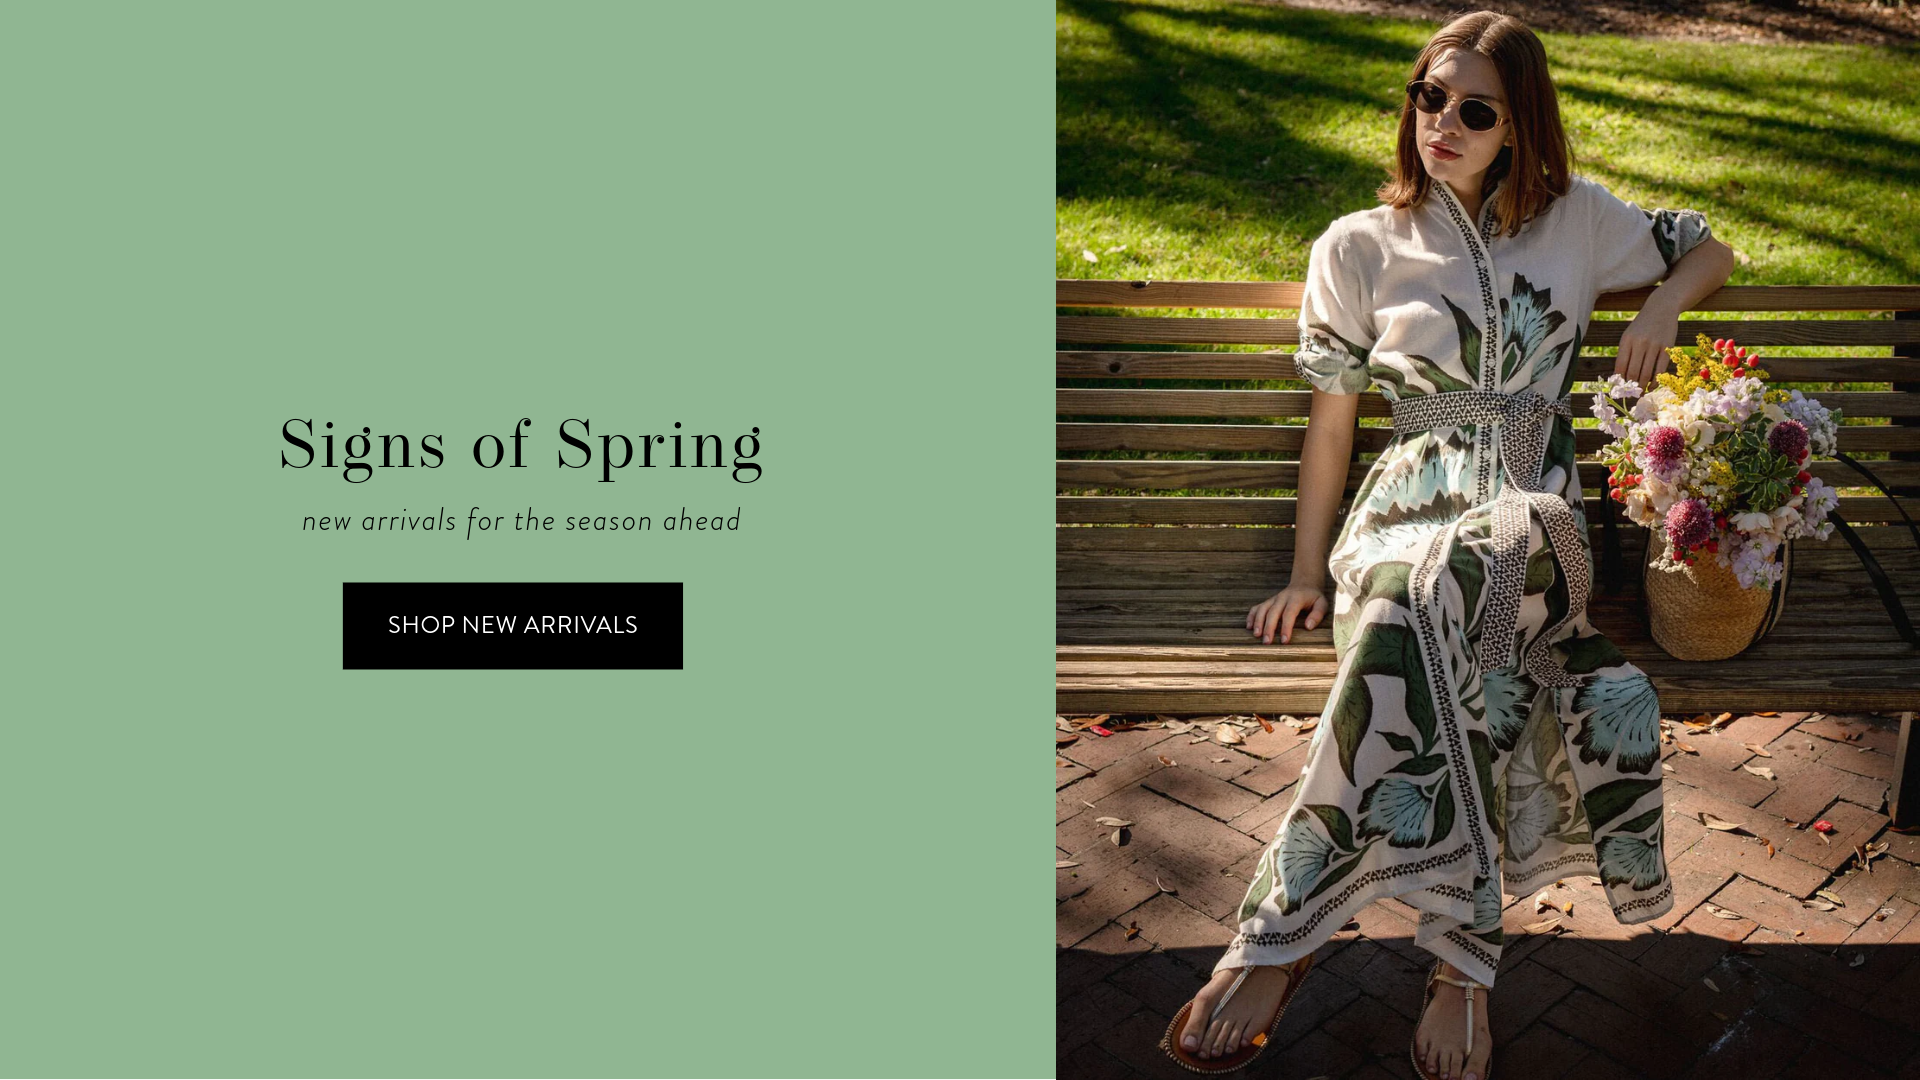The image size is (1920, 1080).
Task: Open the hero photo of the model's dress
Action: [1488, 540]
